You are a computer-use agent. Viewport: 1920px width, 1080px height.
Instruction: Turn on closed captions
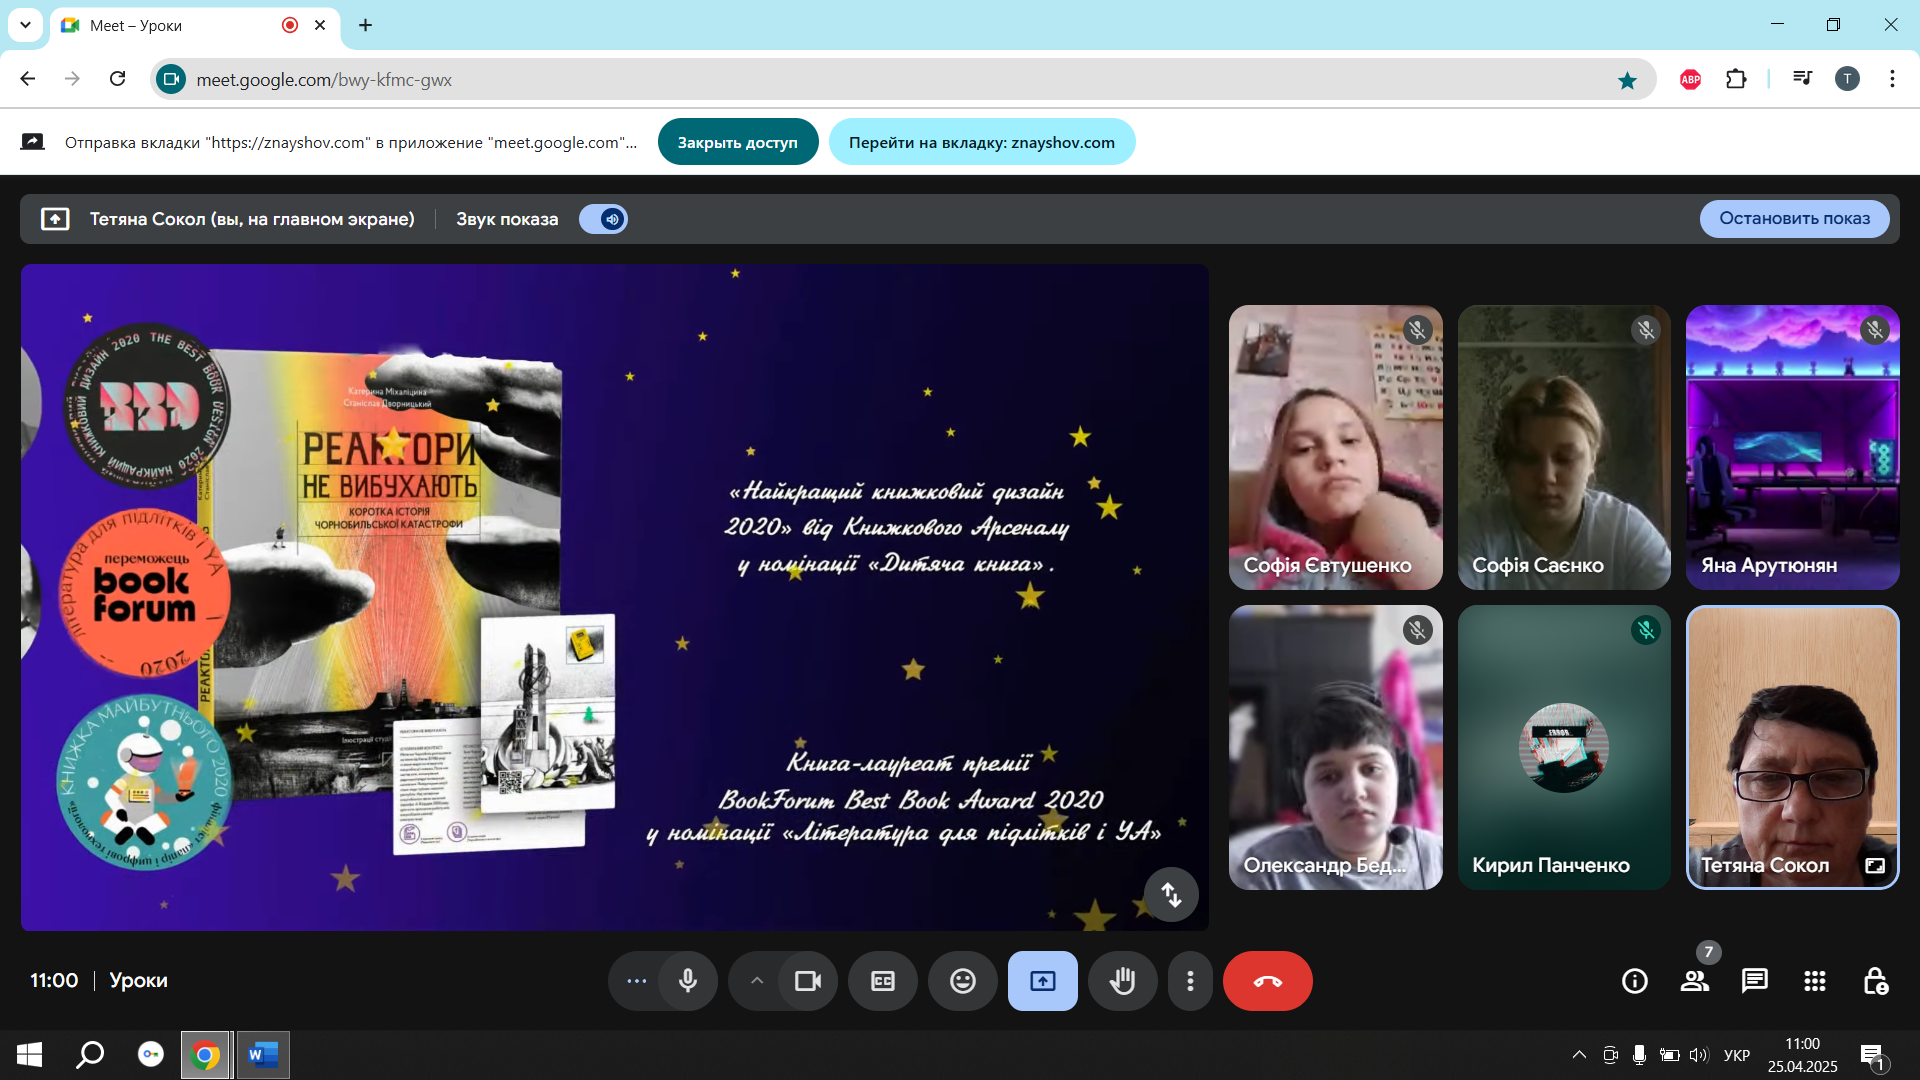[883, 981]
